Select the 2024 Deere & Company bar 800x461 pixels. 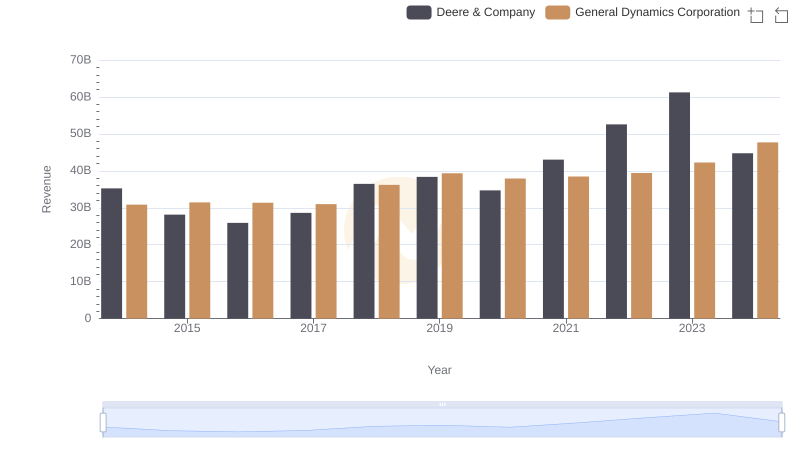(x=742, y=236)
